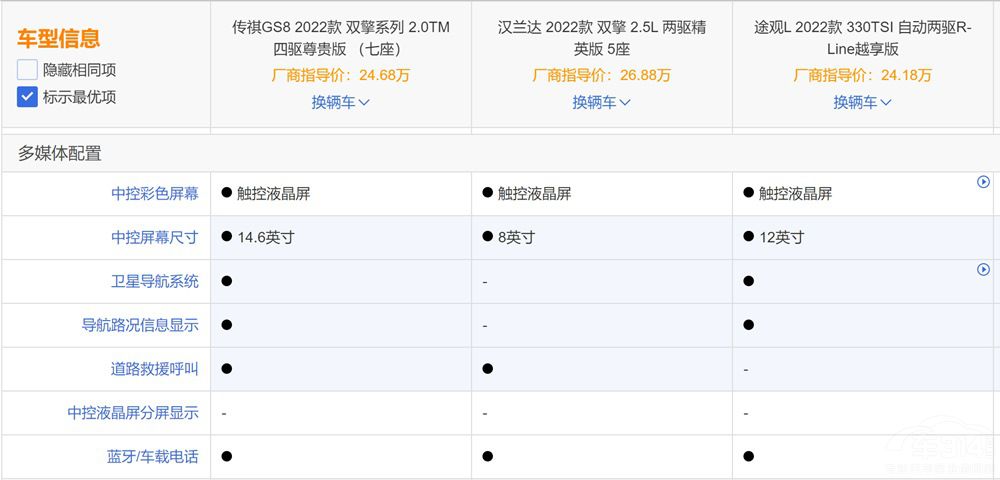Open 汉兰达 2022款 model title link
Viewport: 1000px width, 480px height.
click(x=602, y=37)
